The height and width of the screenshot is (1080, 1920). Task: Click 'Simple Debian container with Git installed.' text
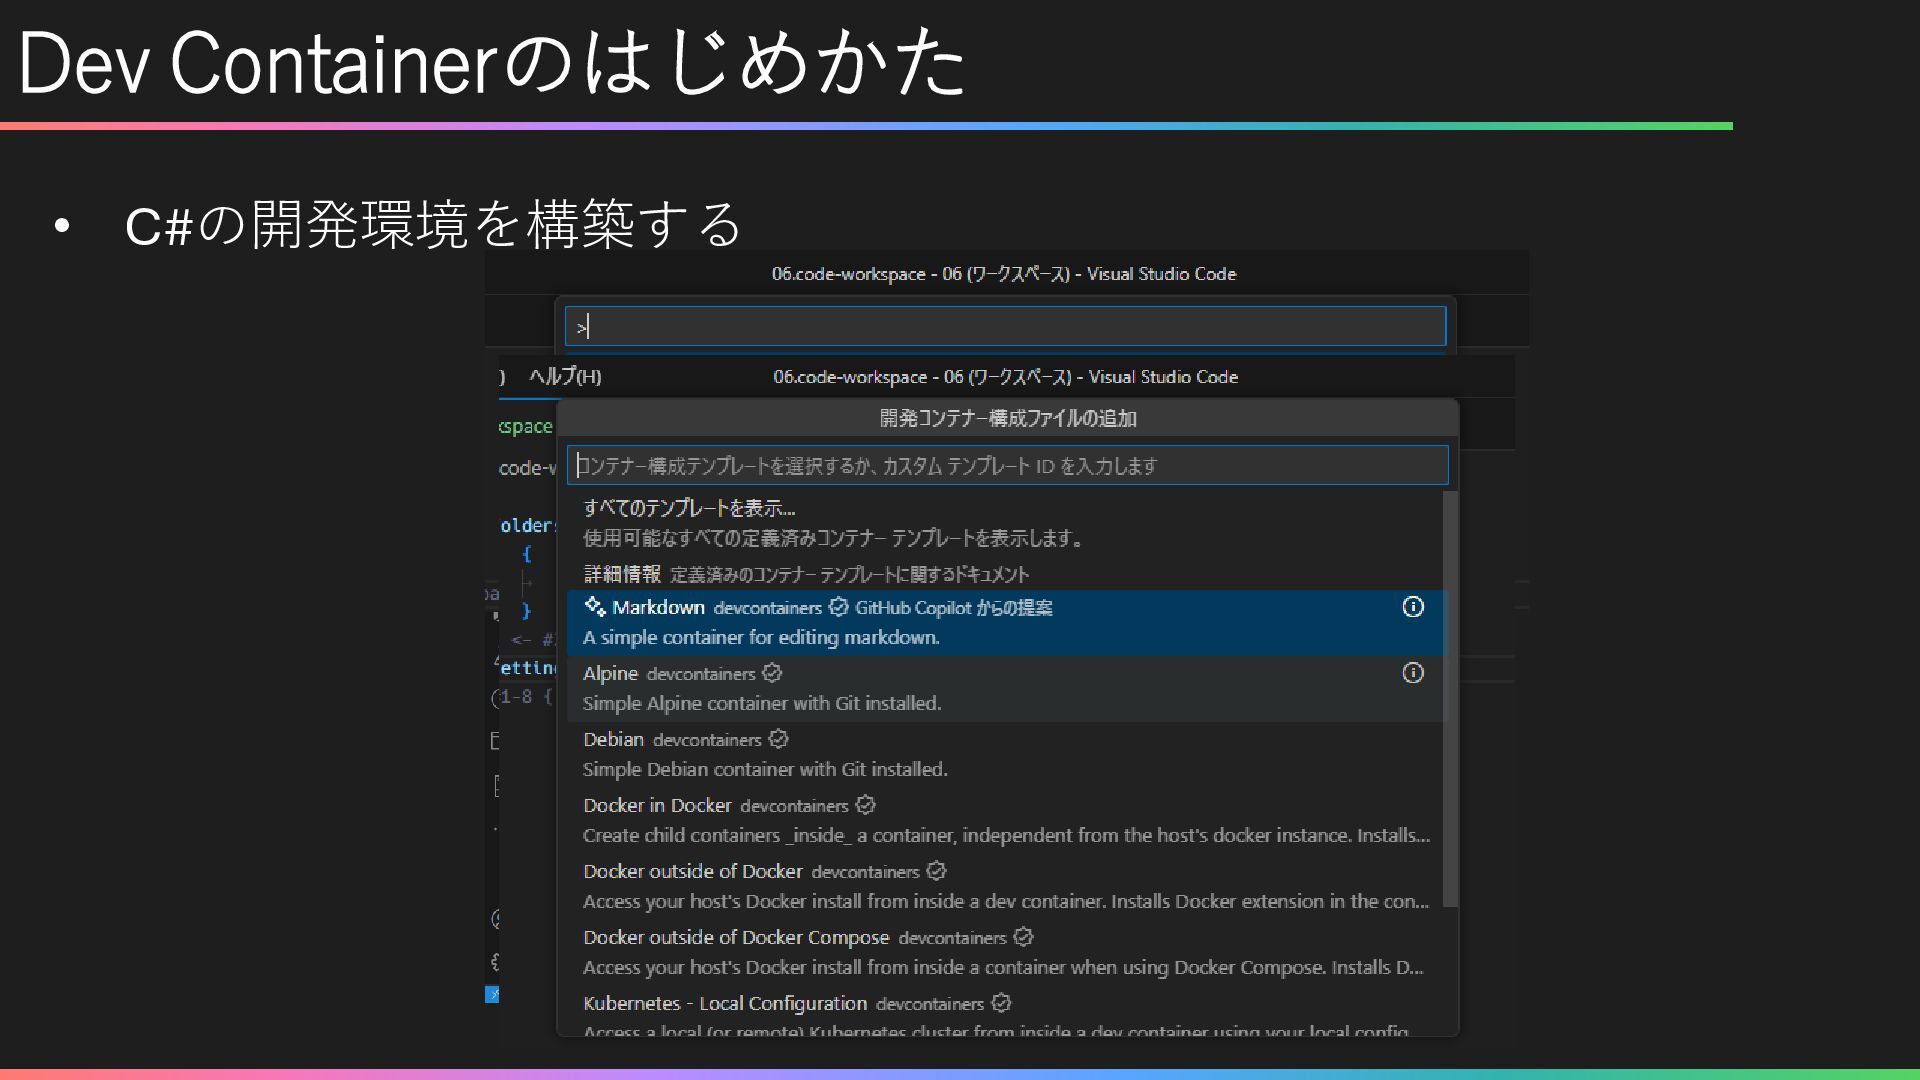pos(765,770)
